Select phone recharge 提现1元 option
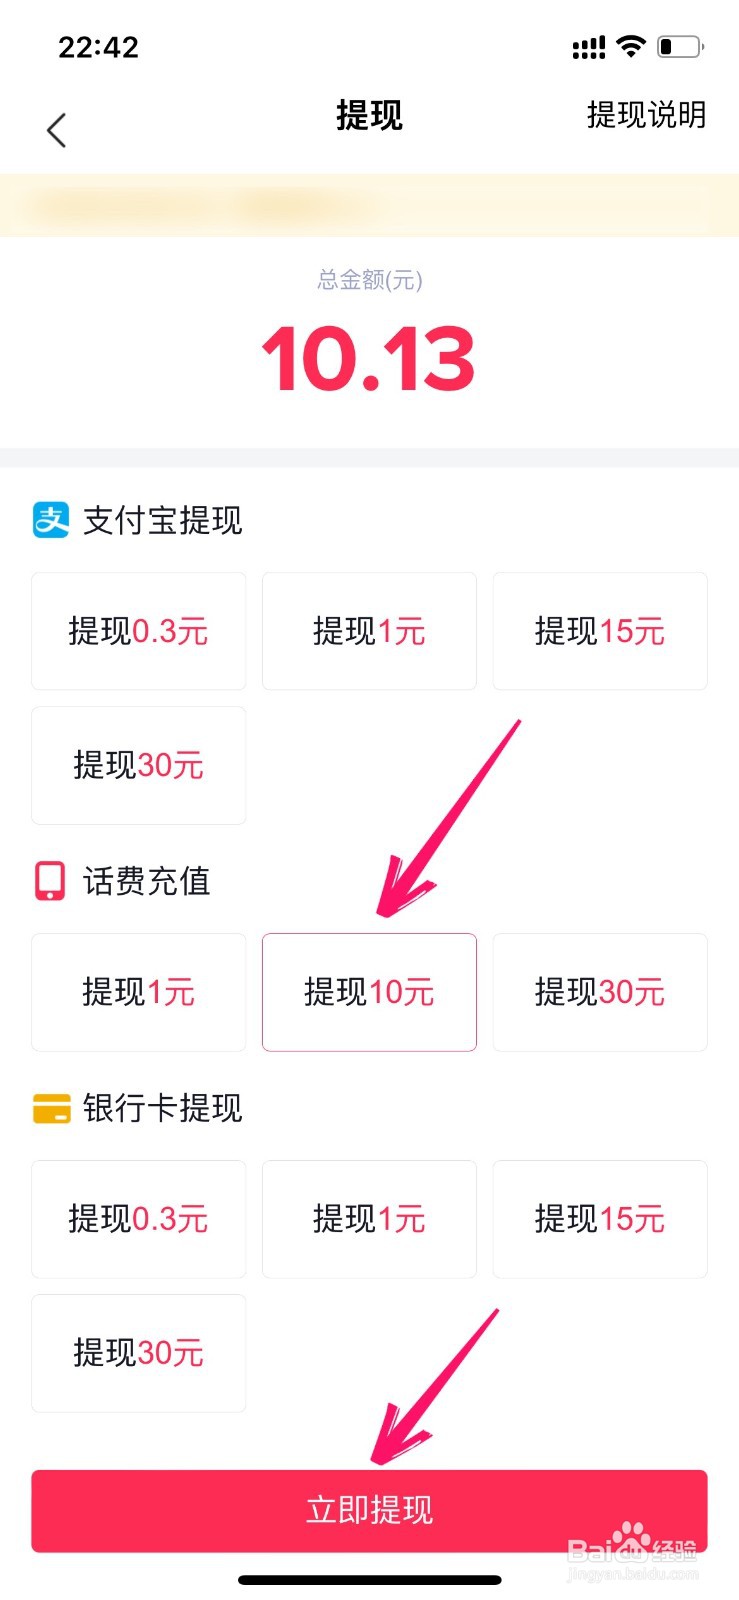 point(138,992)
